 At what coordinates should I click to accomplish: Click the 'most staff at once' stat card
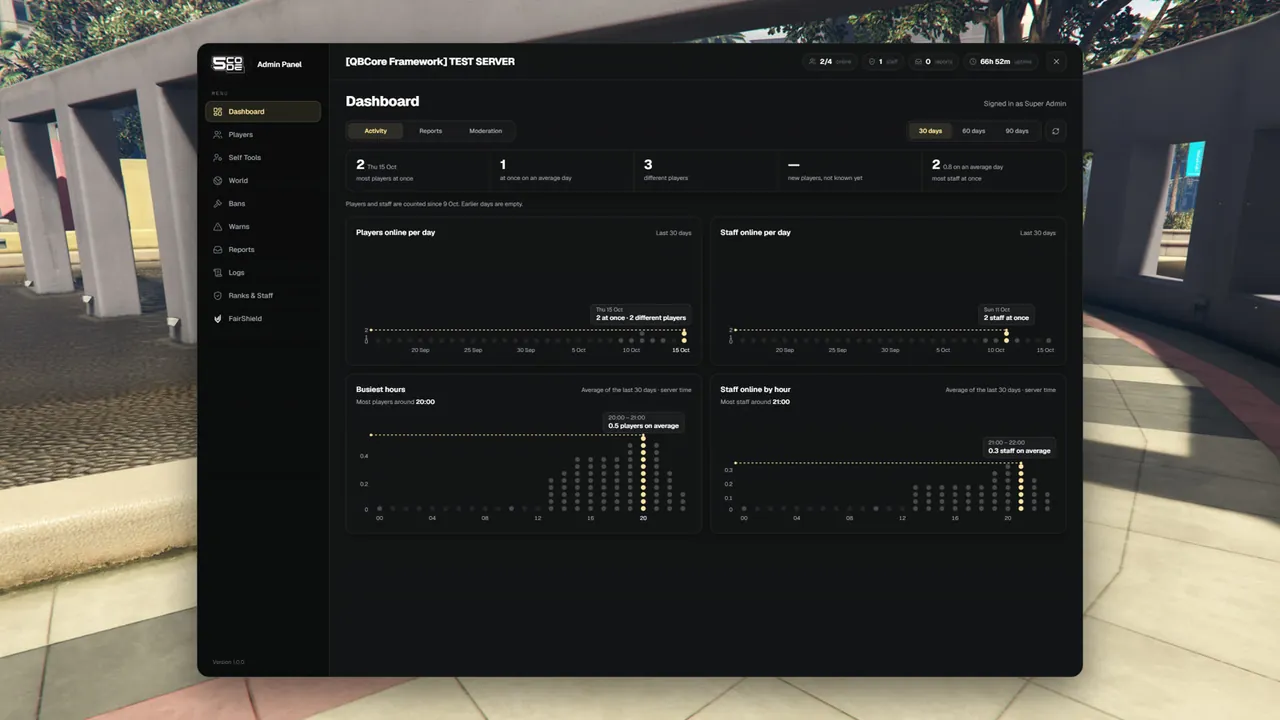994,171
